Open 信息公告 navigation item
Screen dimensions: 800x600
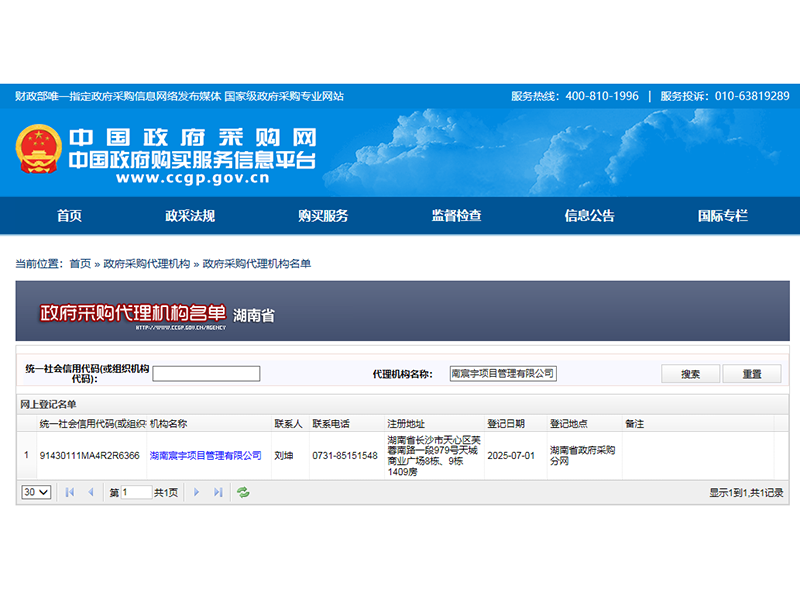coord(589,216)
